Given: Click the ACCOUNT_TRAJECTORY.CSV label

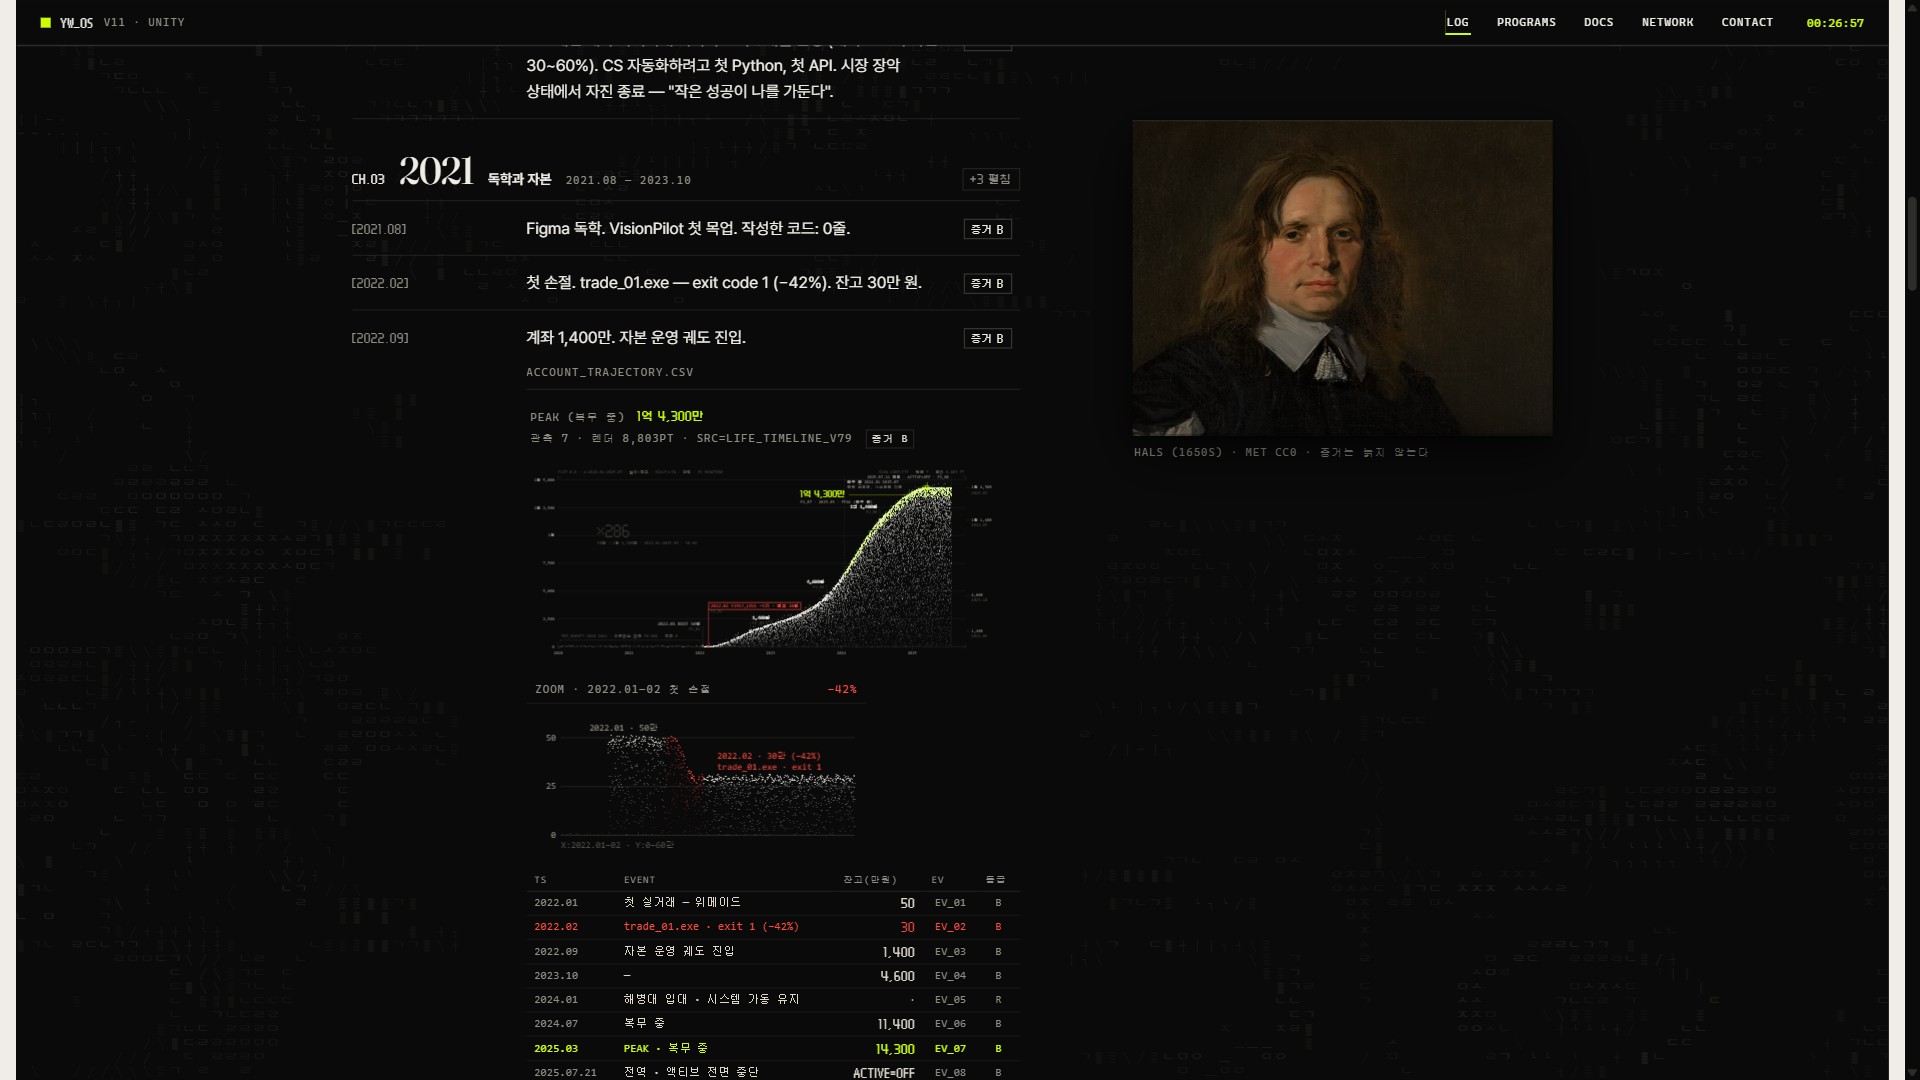Looking at the screenshot, I should (610, 372).
